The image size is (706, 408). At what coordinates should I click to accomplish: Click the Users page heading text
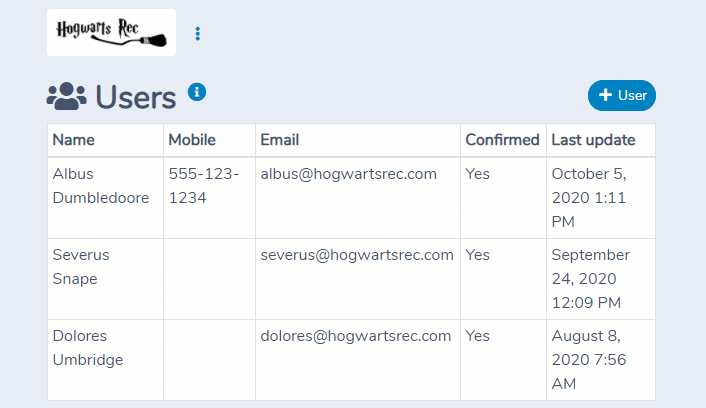[x=136, y=97]
